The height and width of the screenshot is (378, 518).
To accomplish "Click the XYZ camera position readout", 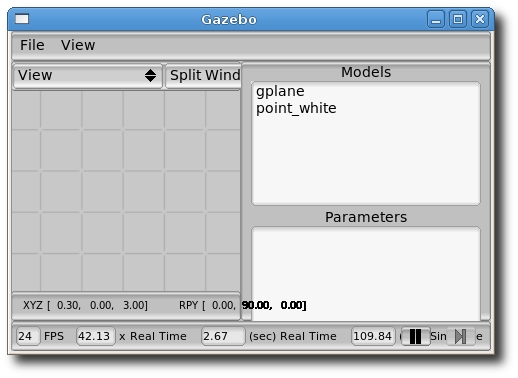I will click(85, 305).
